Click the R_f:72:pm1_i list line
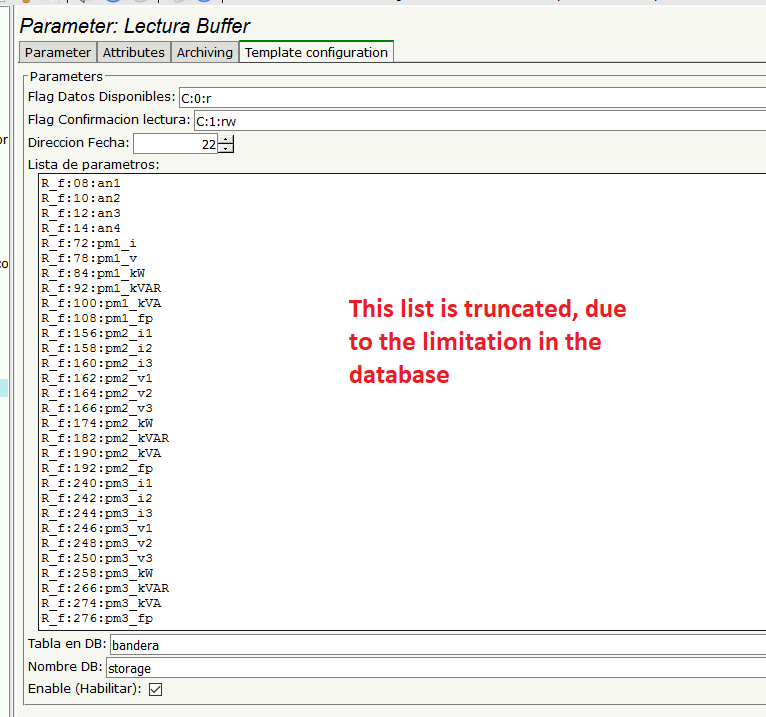This screenshot has width=766, height=717. tap(88, 244)
